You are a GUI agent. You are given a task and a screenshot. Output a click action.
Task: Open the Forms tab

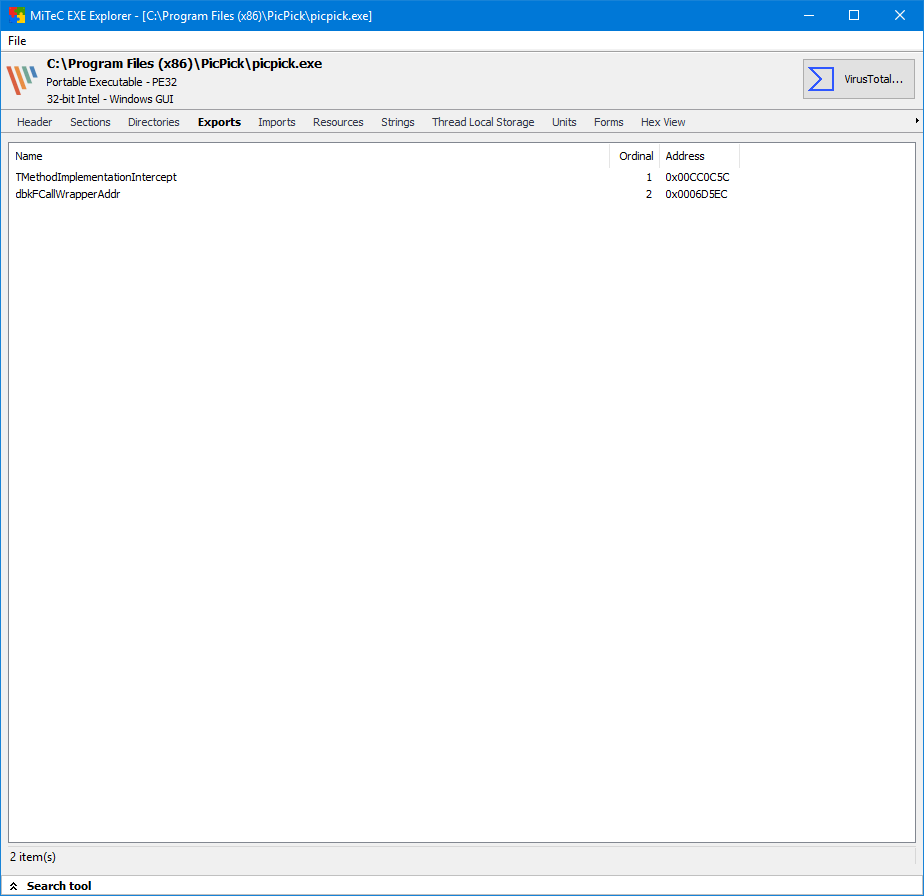click(x=608, y=122)
